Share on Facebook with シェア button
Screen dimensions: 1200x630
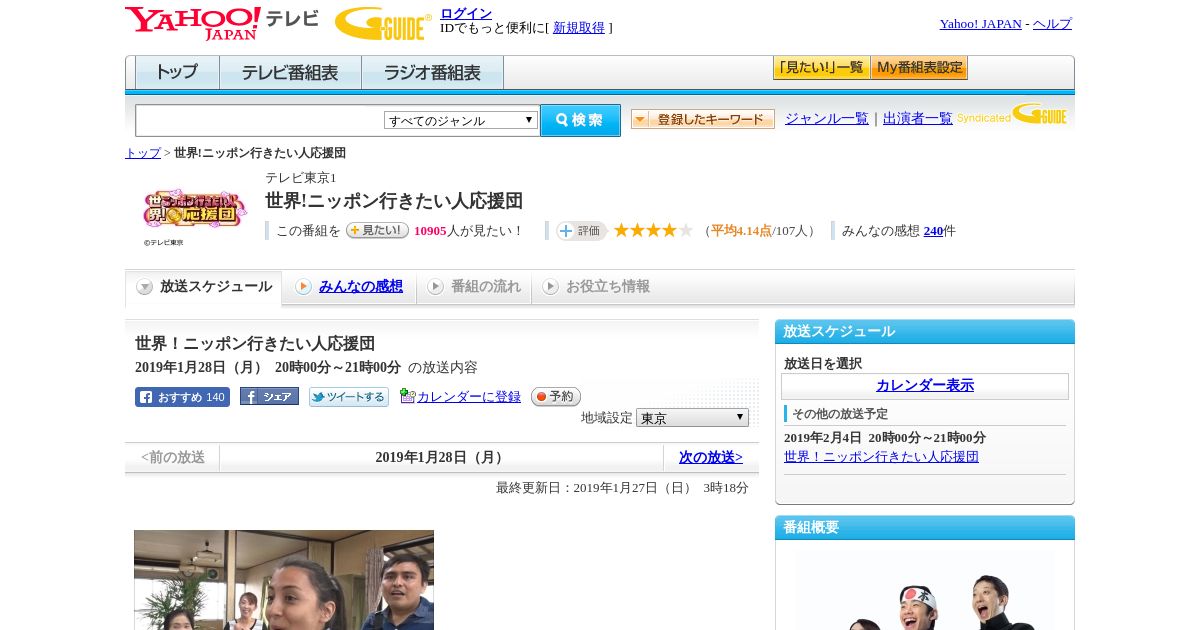[x=269, y=397]
